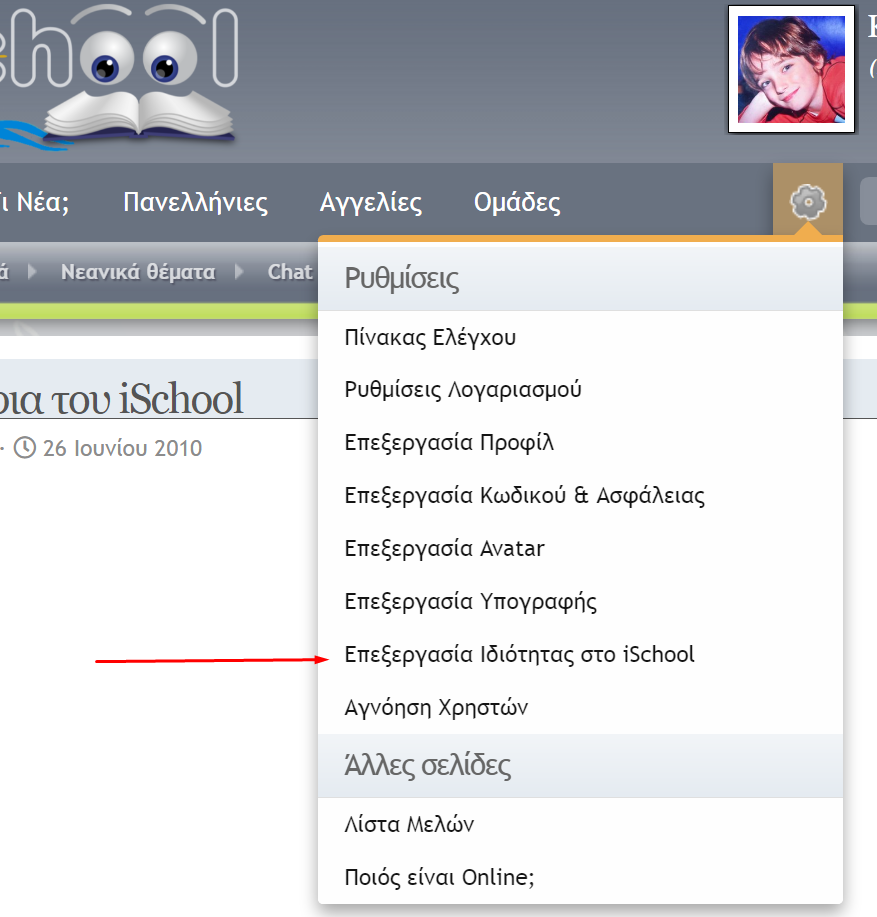
Task: Click the settings gear icon
Action: coord(807,202)
